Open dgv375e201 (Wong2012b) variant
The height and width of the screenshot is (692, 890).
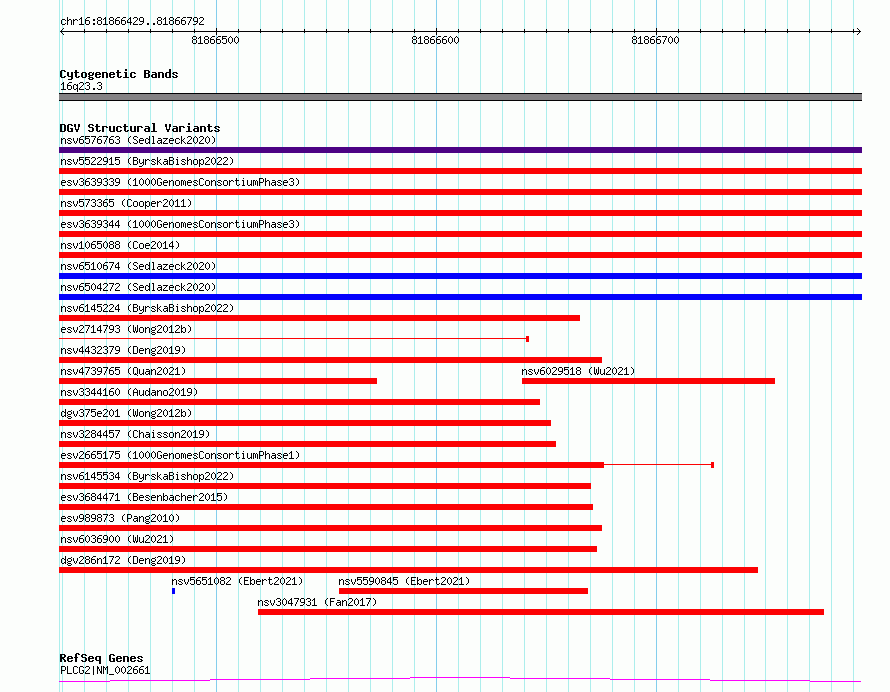coord(126,413)
